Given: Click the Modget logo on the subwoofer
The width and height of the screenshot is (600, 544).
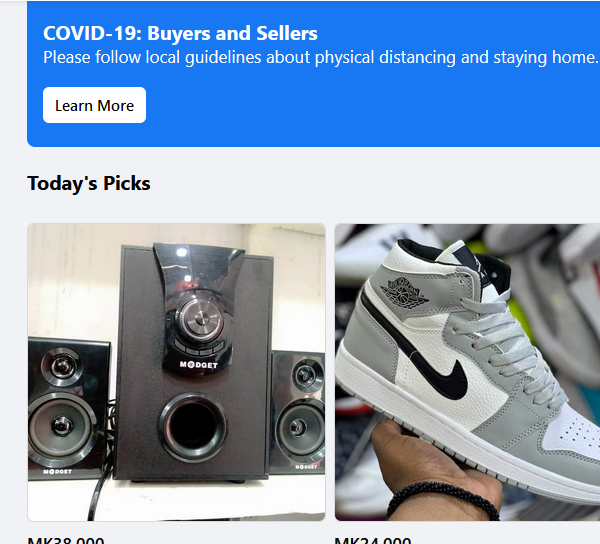Looking at the screenshot, I should 199,365.
